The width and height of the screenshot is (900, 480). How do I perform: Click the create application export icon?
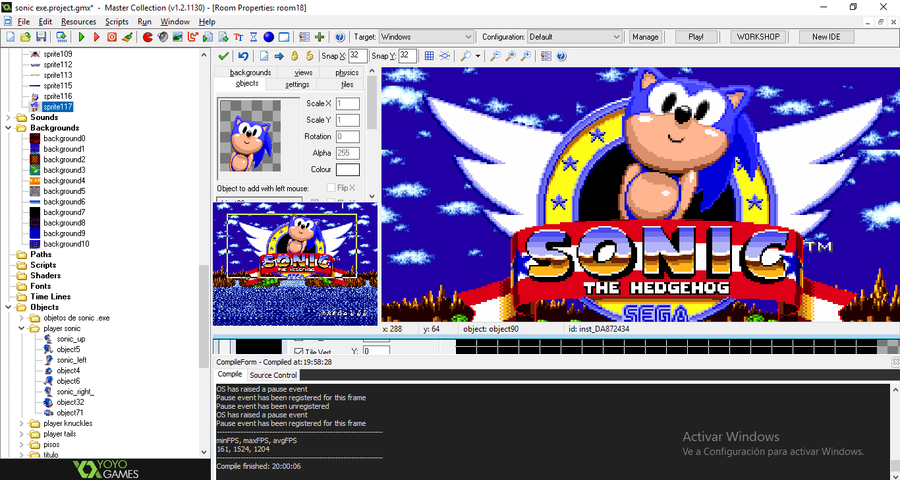[x=61, y=37]
